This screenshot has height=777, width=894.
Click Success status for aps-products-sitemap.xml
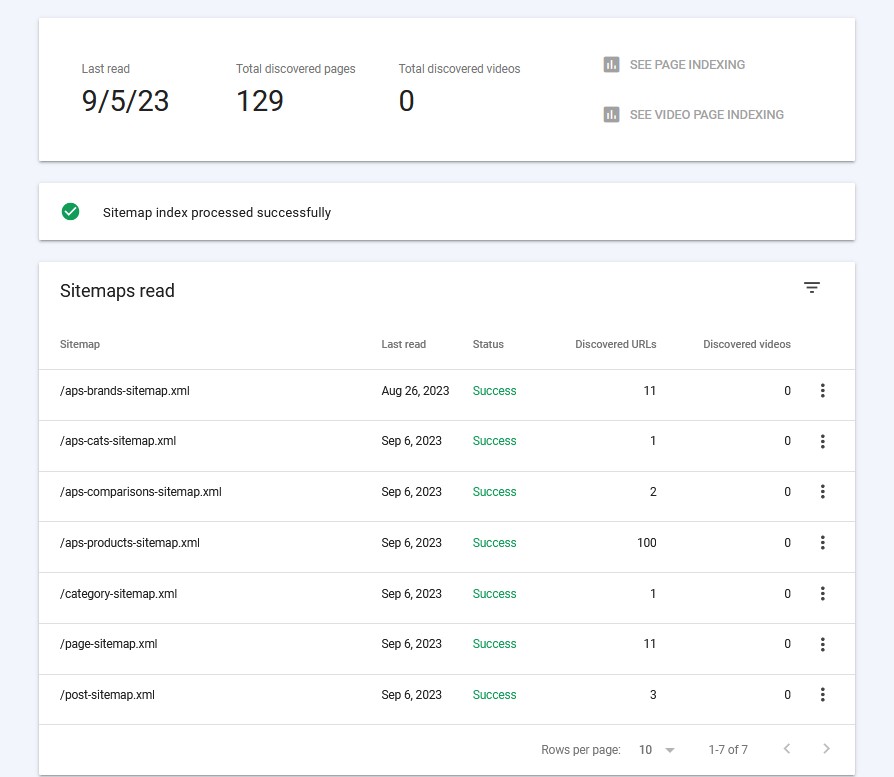[494, 543]
